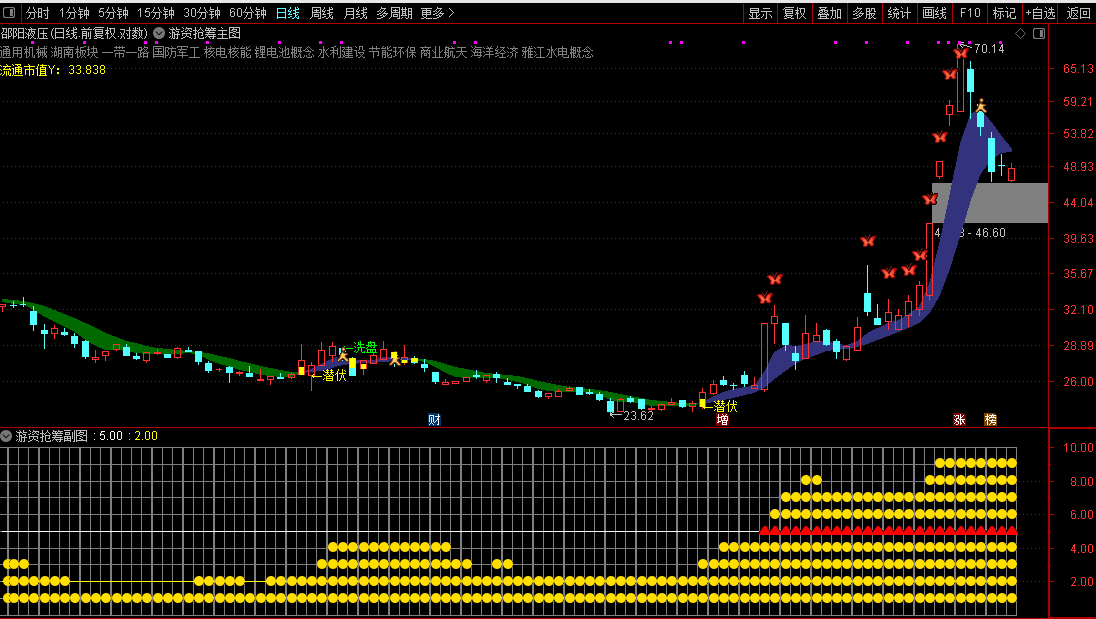Click the 湖南板块 sector tag

tap(75, 52)
